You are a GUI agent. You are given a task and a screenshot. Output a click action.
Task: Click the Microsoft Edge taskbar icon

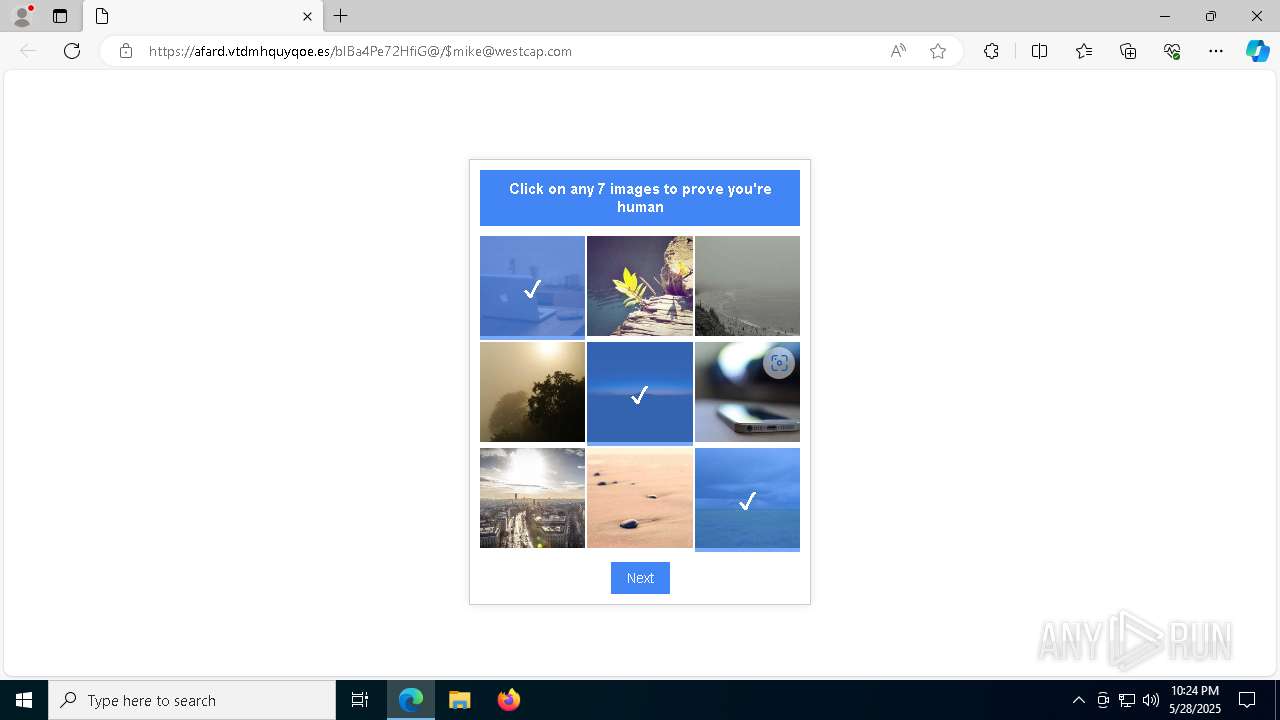coord(411,700)
